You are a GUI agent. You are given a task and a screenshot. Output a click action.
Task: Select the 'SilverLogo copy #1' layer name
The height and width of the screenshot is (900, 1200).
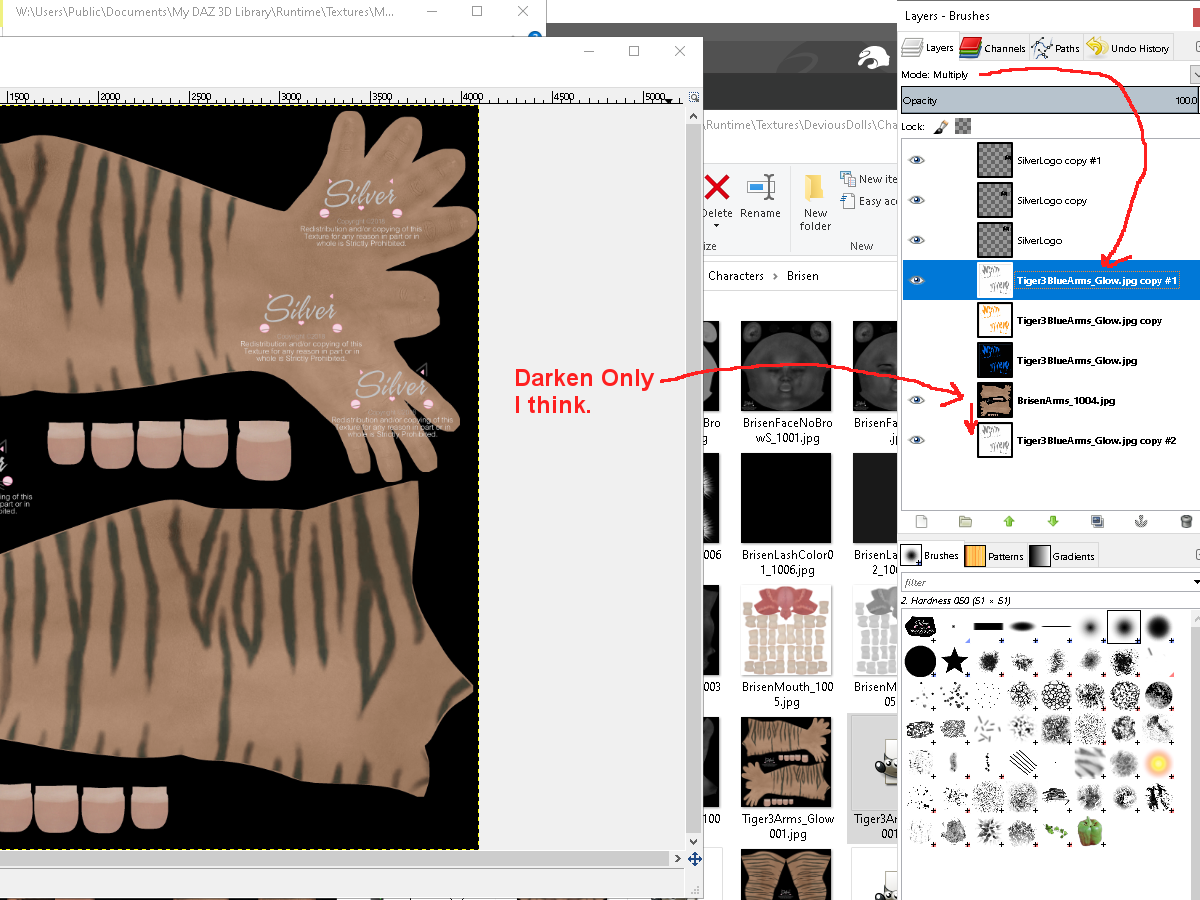click(1059, 160)
